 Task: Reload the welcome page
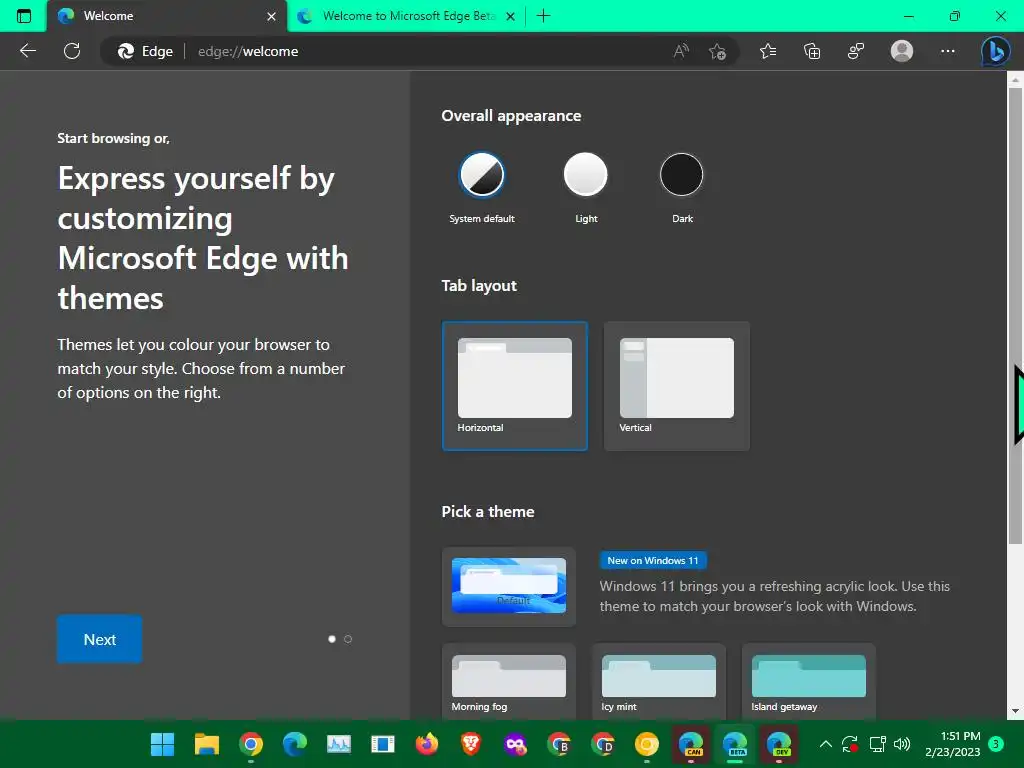(72, 51)
